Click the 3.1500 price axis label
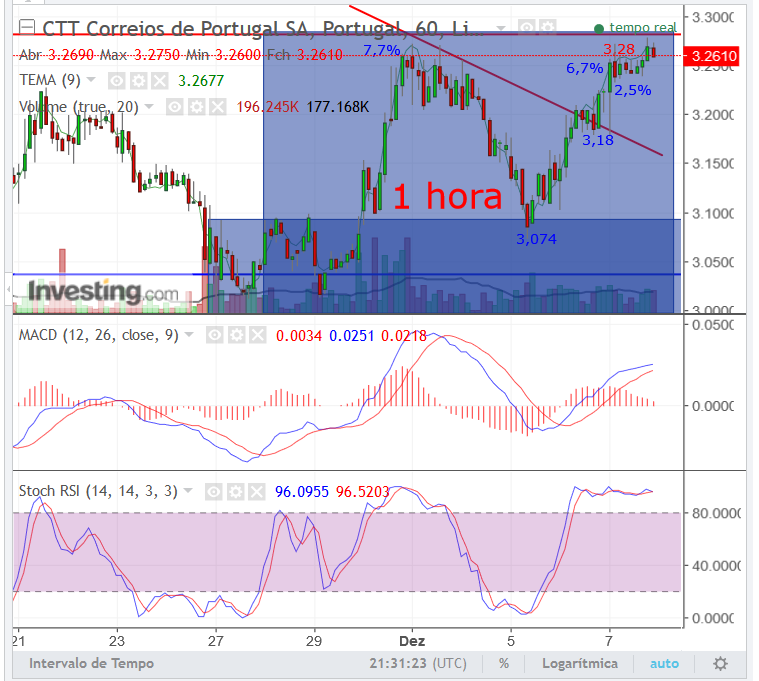The height and width of the screenshot is (681, 759). (x=713, y=164)
